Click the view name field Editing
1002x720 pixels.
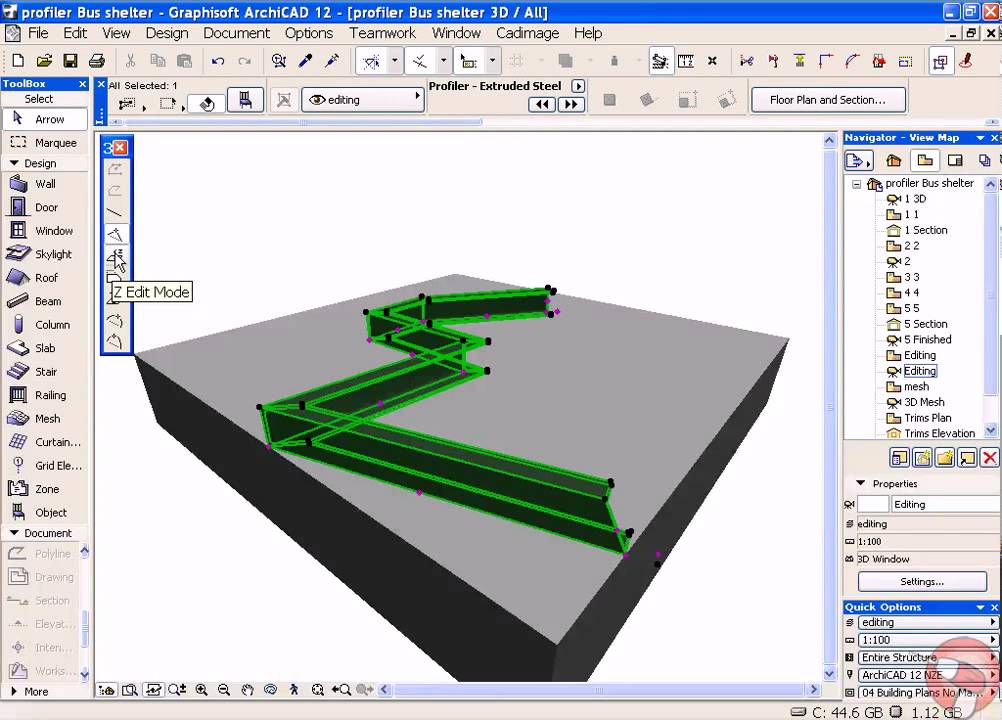pos(944,504)
